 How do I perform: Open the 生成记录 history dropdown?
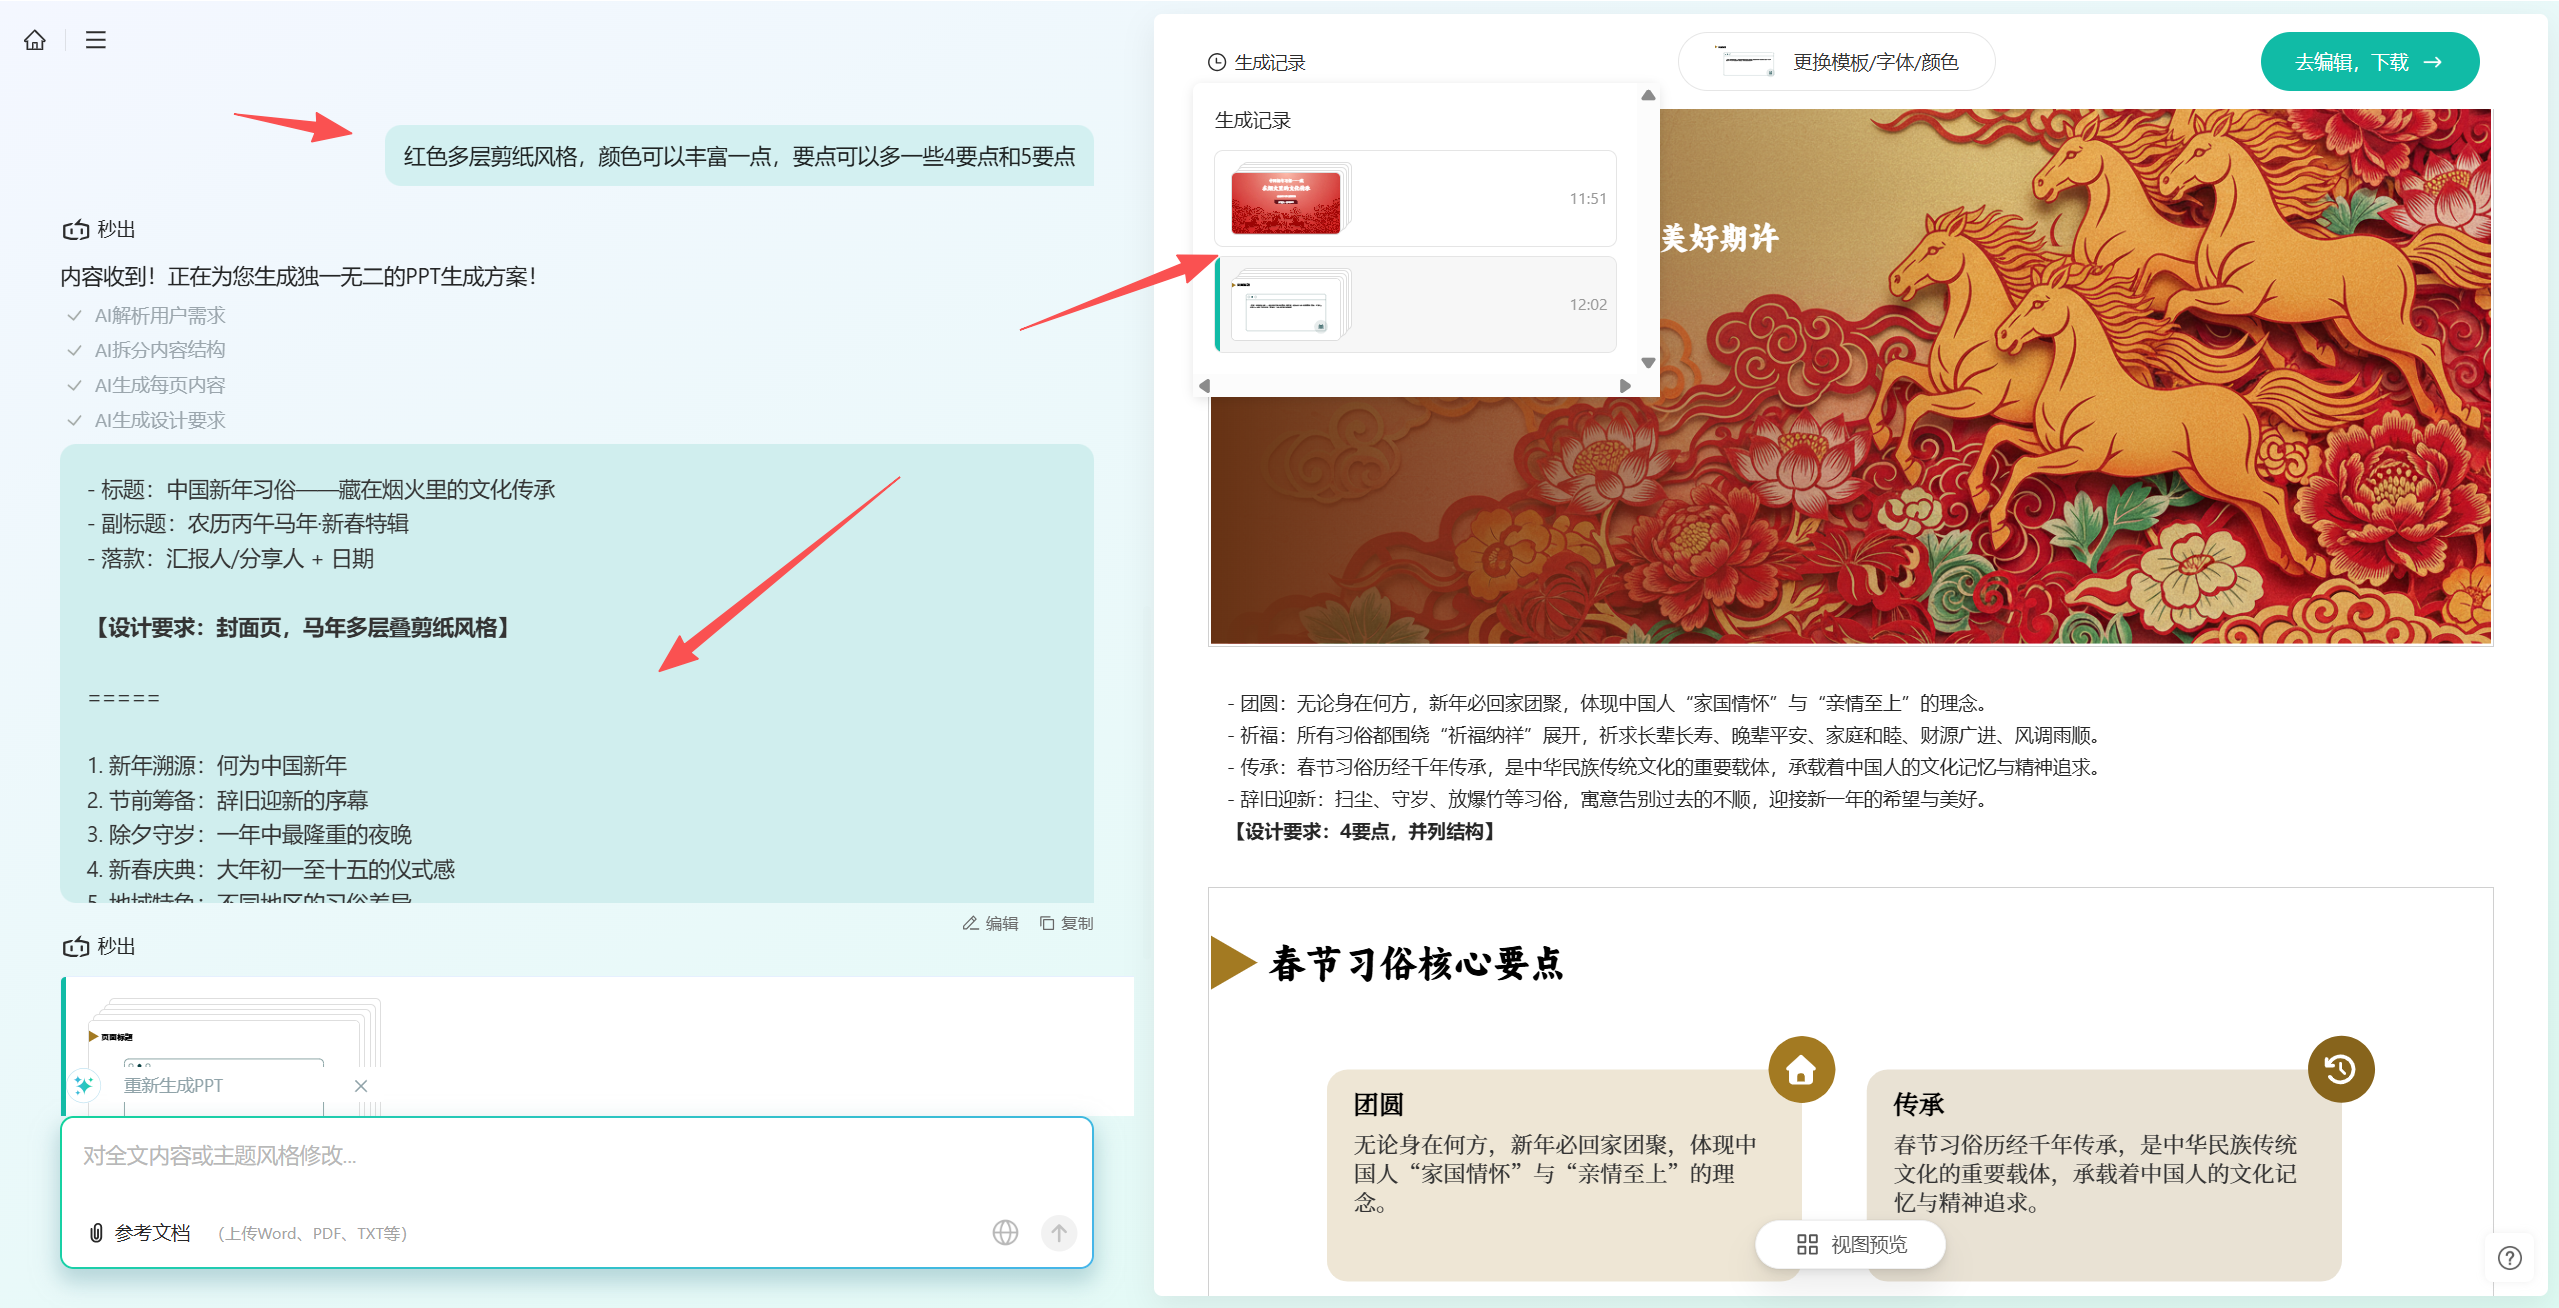coord(1257,62)
